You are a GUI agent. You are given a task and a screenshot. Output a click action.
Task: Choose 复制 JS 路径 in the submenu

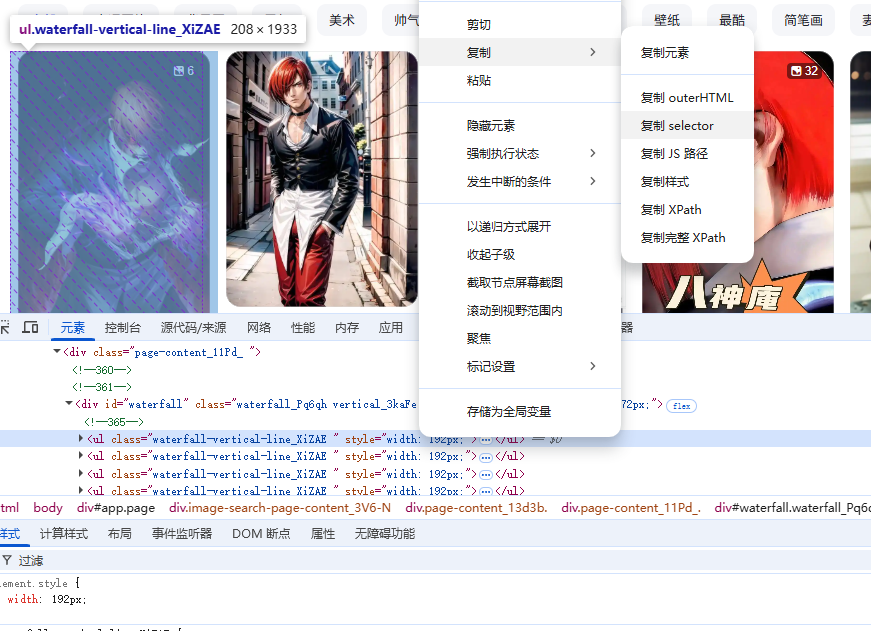pyautogui.click(x=687, y=153)
